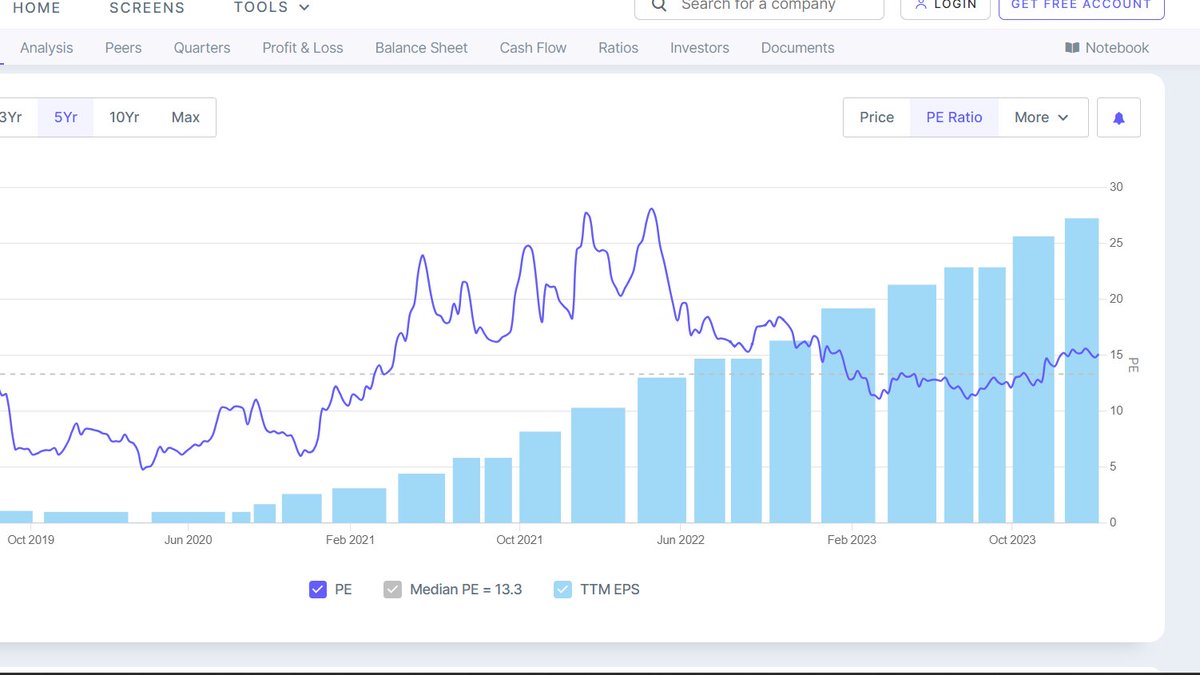Open the More chart options dropdown
Screen dimensions: 1200x675
coord(1042,117)
